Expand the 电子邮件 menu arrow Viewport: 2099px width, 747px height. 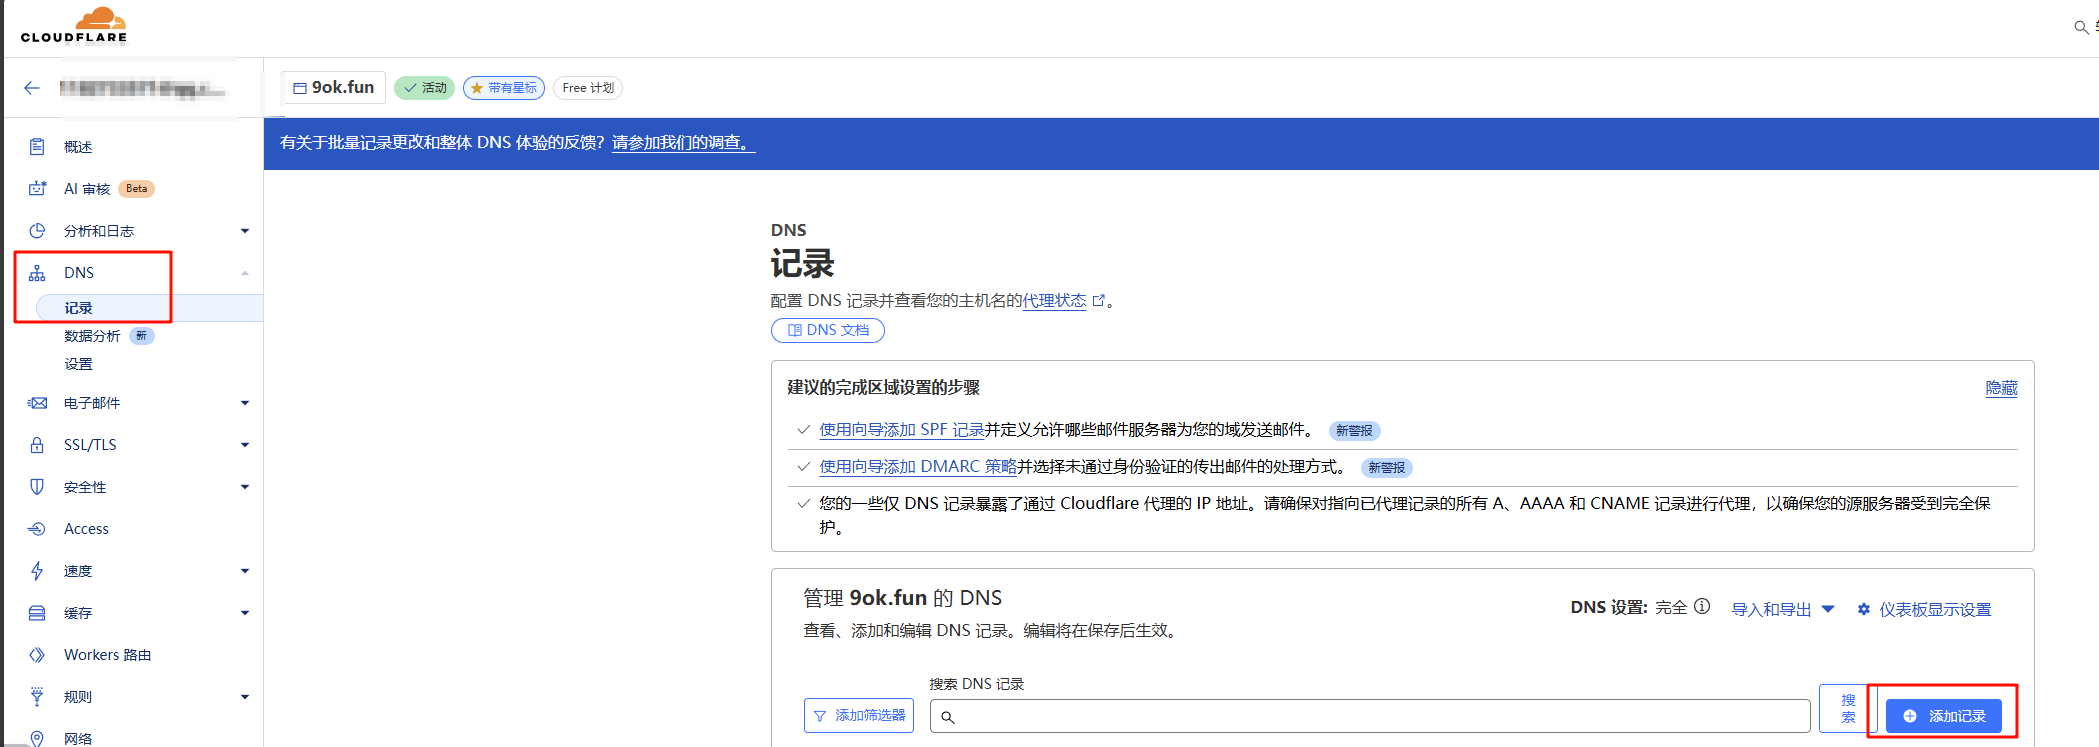(x=245, y=403)
